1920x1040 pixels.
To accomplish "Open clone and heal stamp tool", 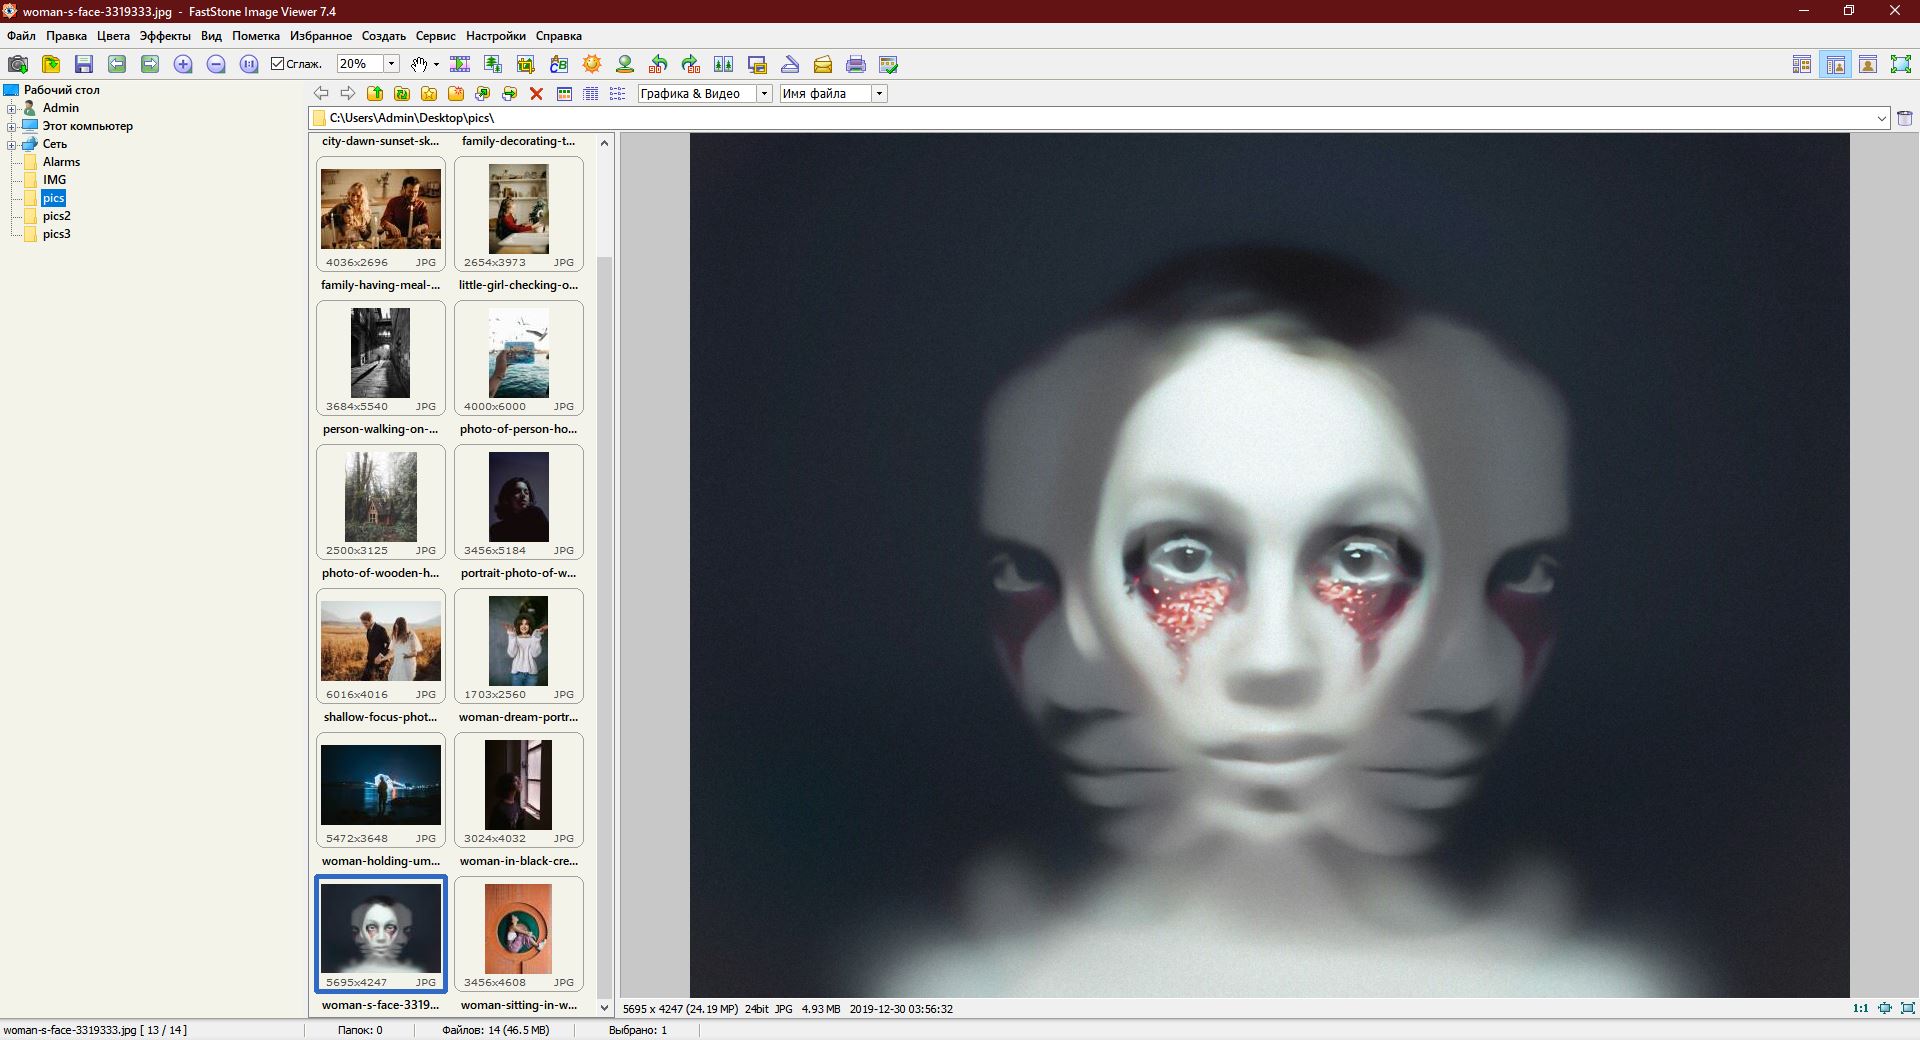I will 625,64.
